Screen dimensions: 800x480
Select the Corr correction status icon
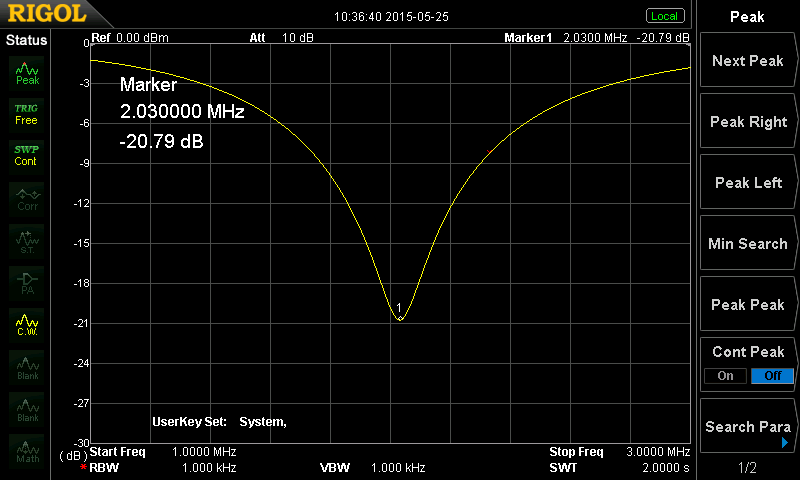point(27,198)
